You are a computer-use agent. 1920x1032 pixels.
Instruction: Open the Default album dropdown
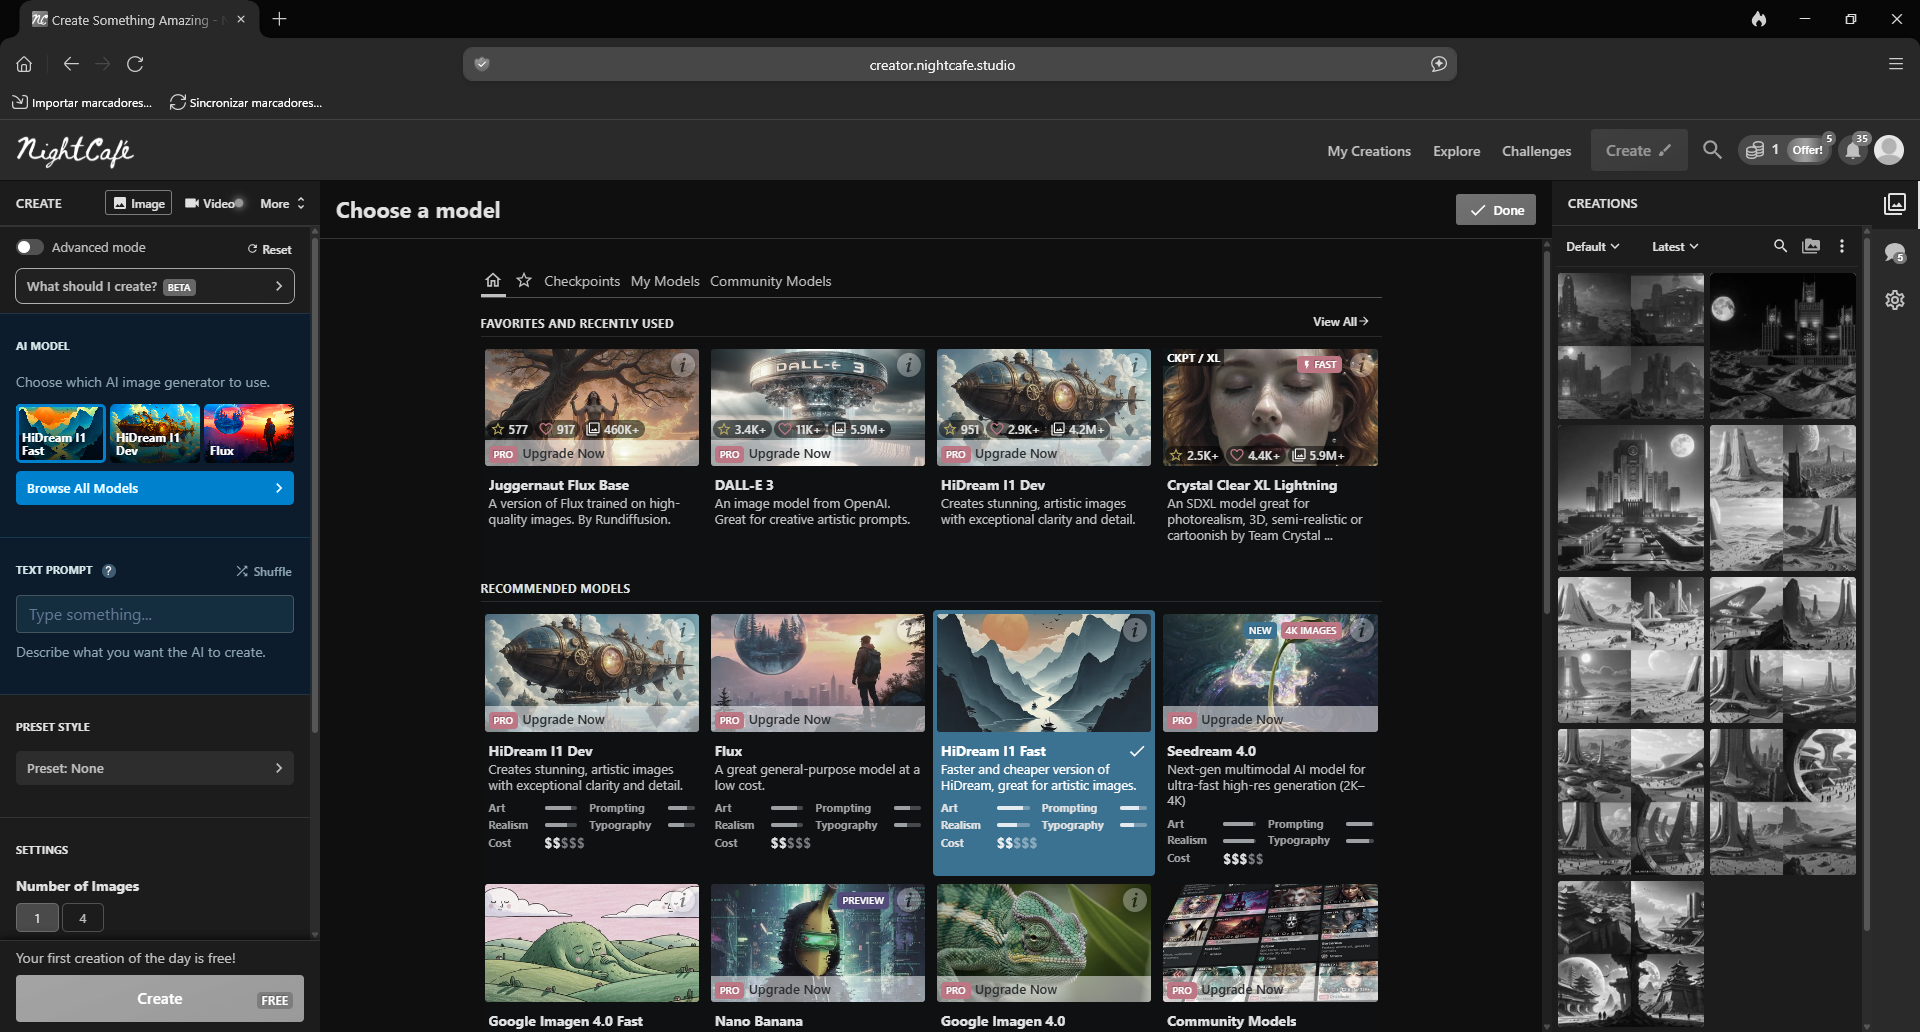1591,245
